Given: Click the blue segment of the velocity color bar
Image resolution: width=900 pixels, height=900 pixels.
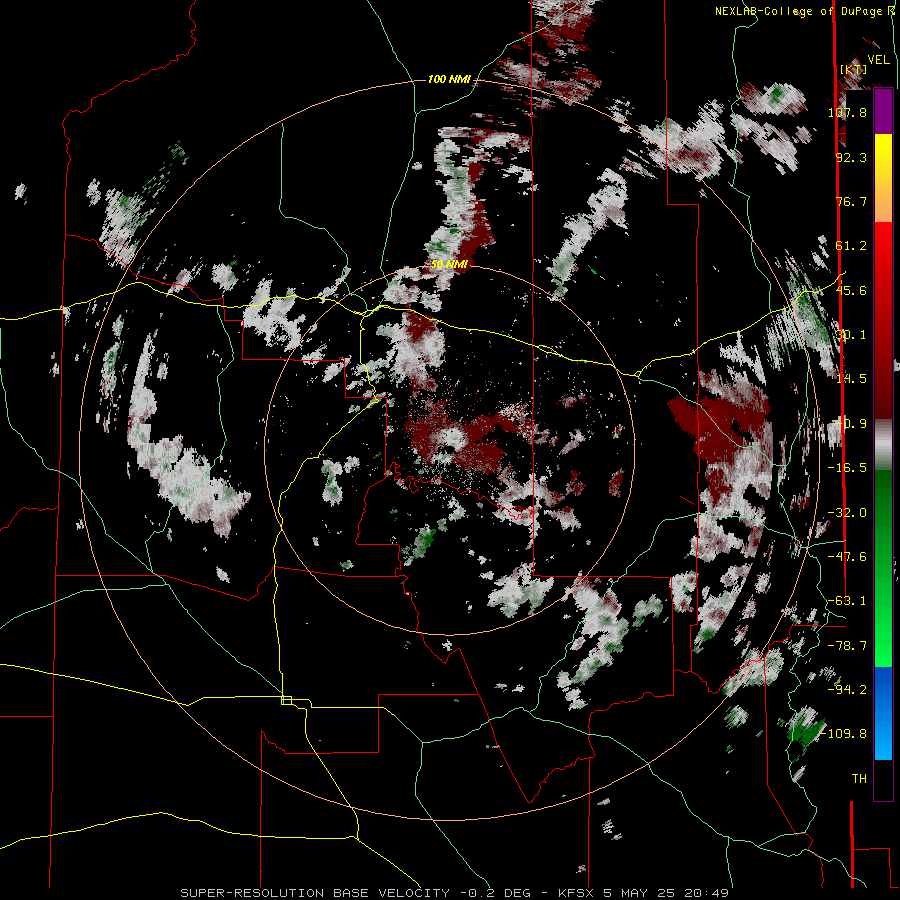Looking at the screenshot, I should (x=883, y=713).
